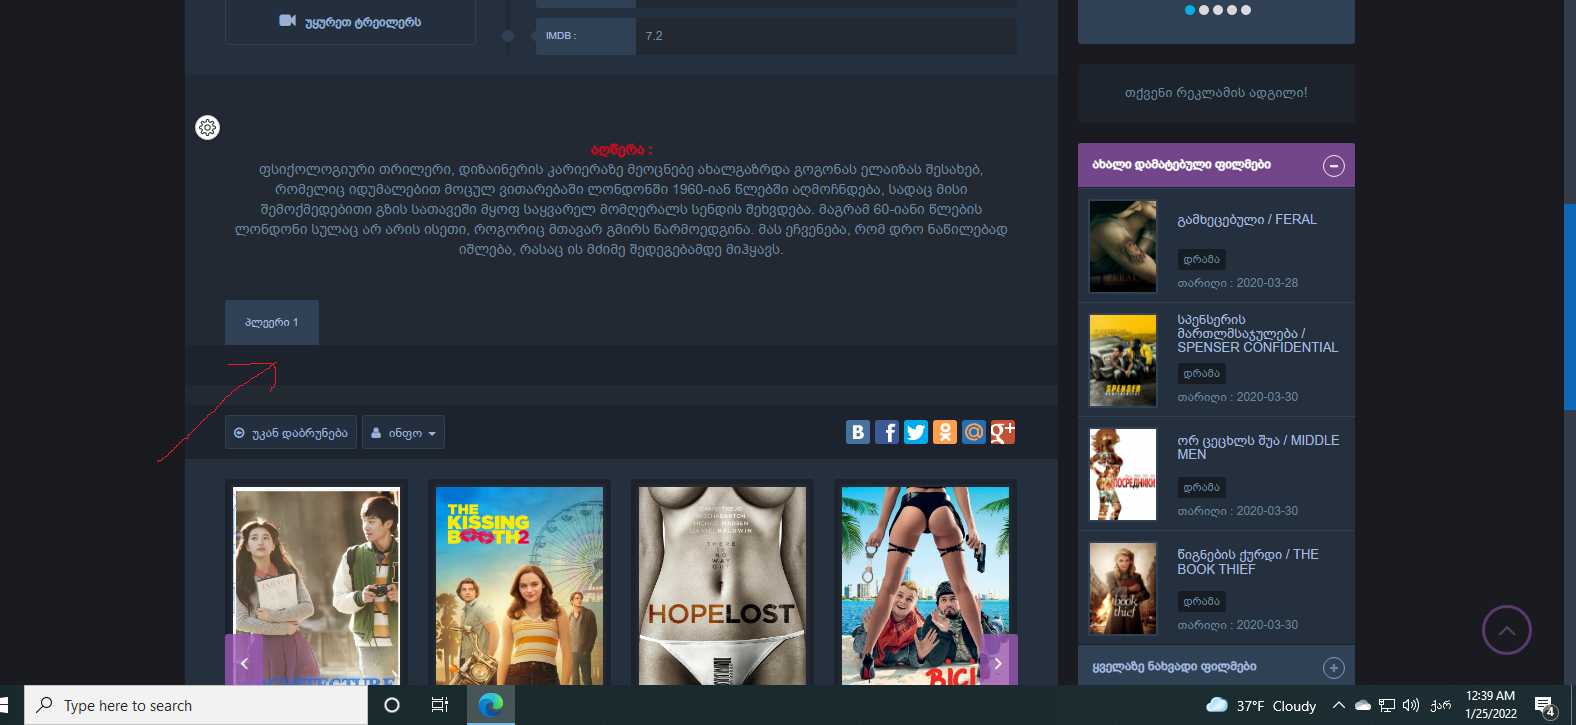Click the დრამა tag under SPENSER CONFIDENTIAL
Viewport: 1576px width, 725px height.
pyautogui.click(x=1202, y=373)
